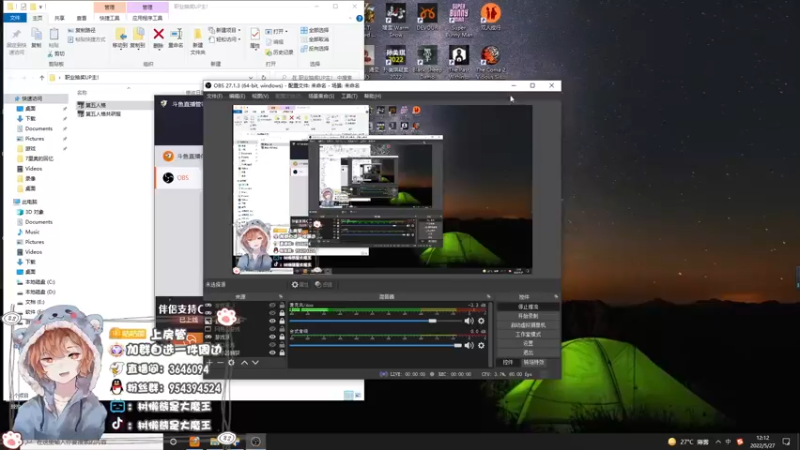Image resolution: width=800 pixels, height=450 pixels.
Task: Click the 复制 copy icon in Explorer ribbon
Action: click(x=36, y=35)
